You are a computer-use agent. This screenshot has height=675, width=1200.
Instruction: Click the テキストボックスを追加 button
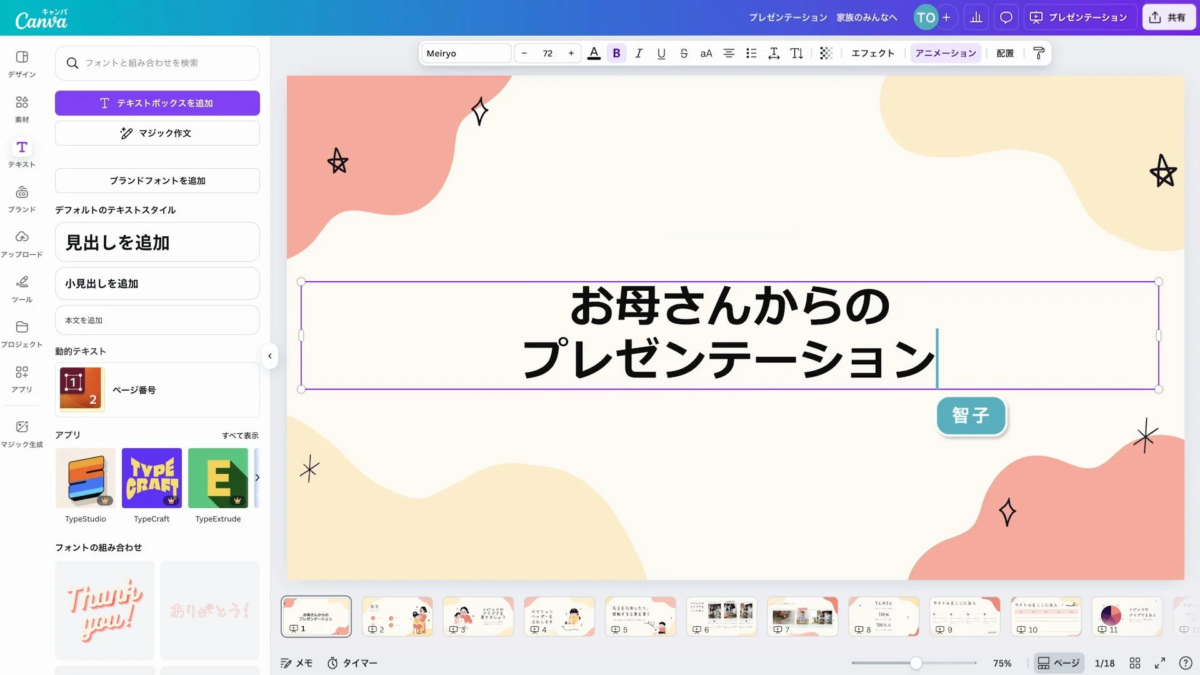157,102
